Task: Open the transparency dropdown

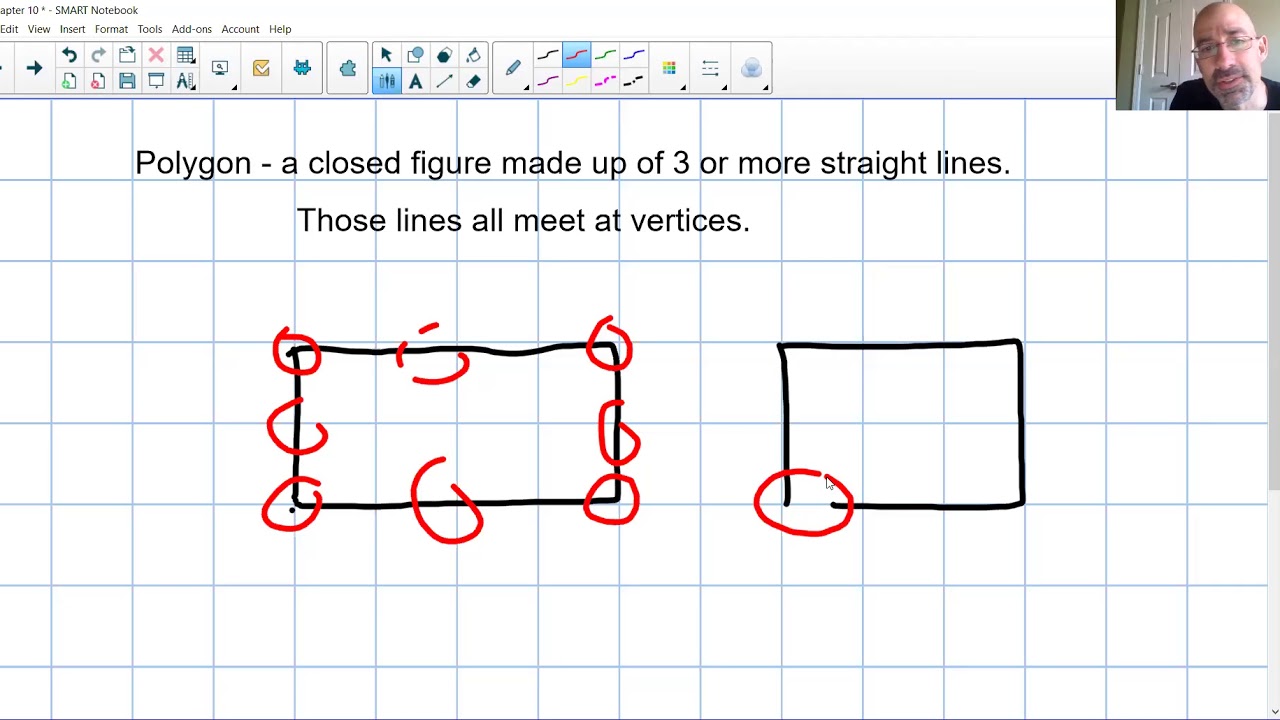Action: click(752, 68)
